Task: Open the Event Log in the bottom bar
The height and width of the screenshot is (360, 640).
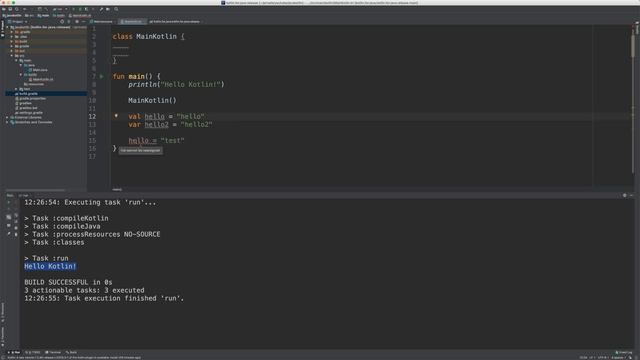Action: pos(624,352)
